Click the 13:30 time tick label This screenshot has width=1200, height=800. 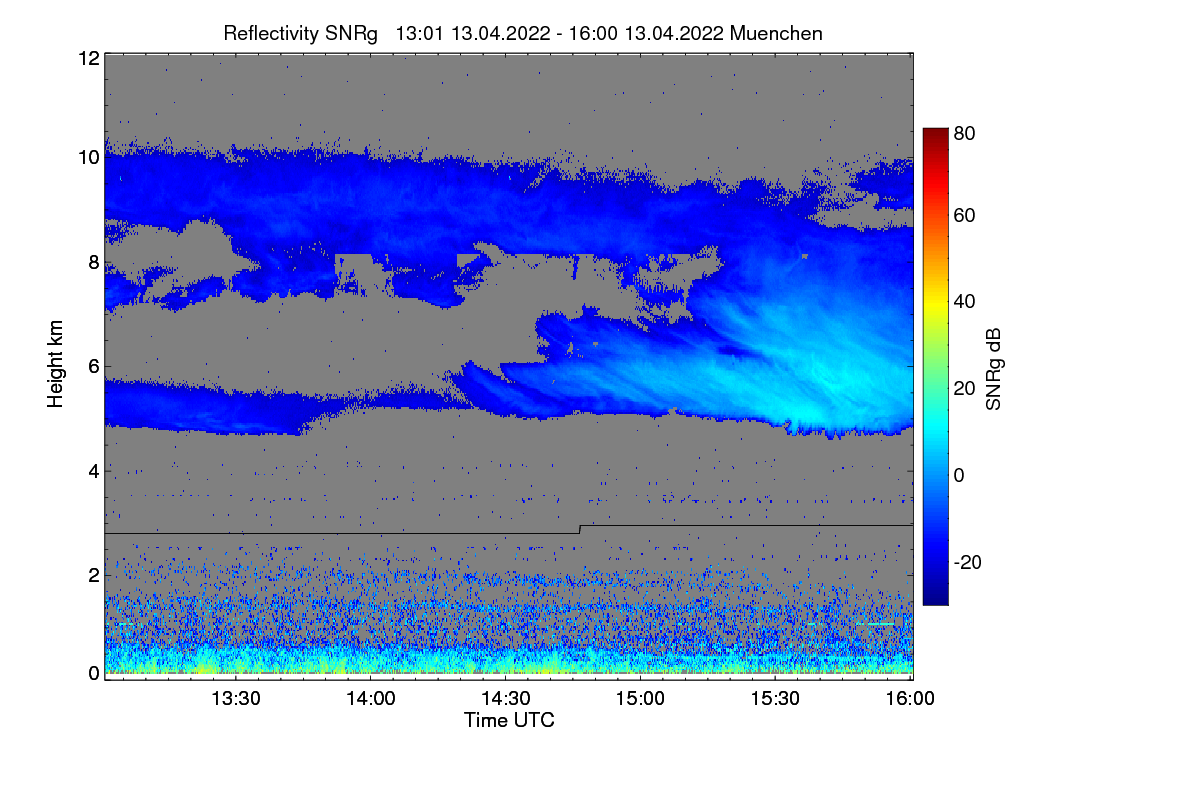235,699
